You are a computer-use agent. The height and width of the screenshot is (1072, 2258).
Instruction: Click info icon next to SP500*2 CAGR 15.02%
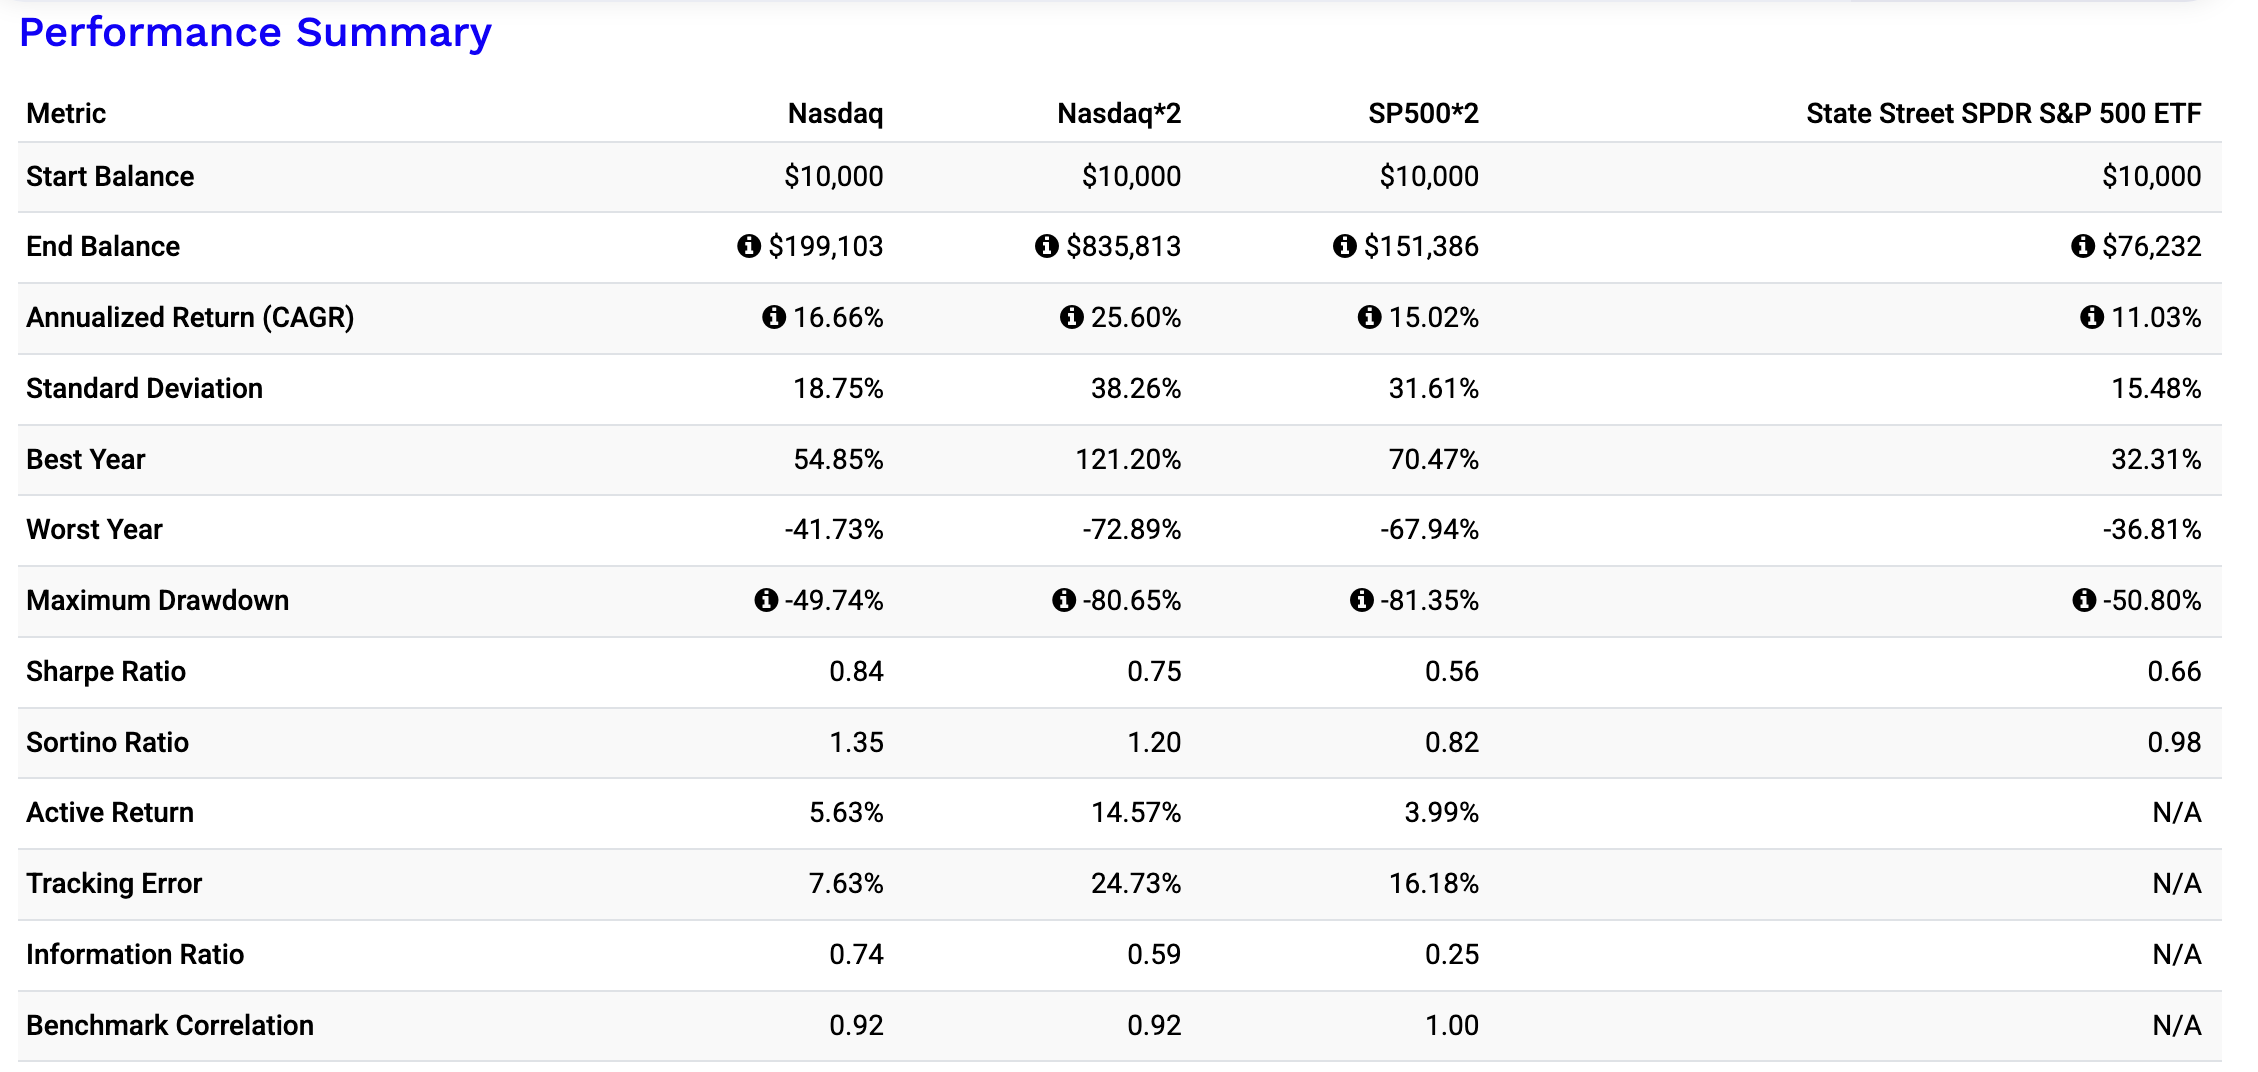coord(1370,317)
